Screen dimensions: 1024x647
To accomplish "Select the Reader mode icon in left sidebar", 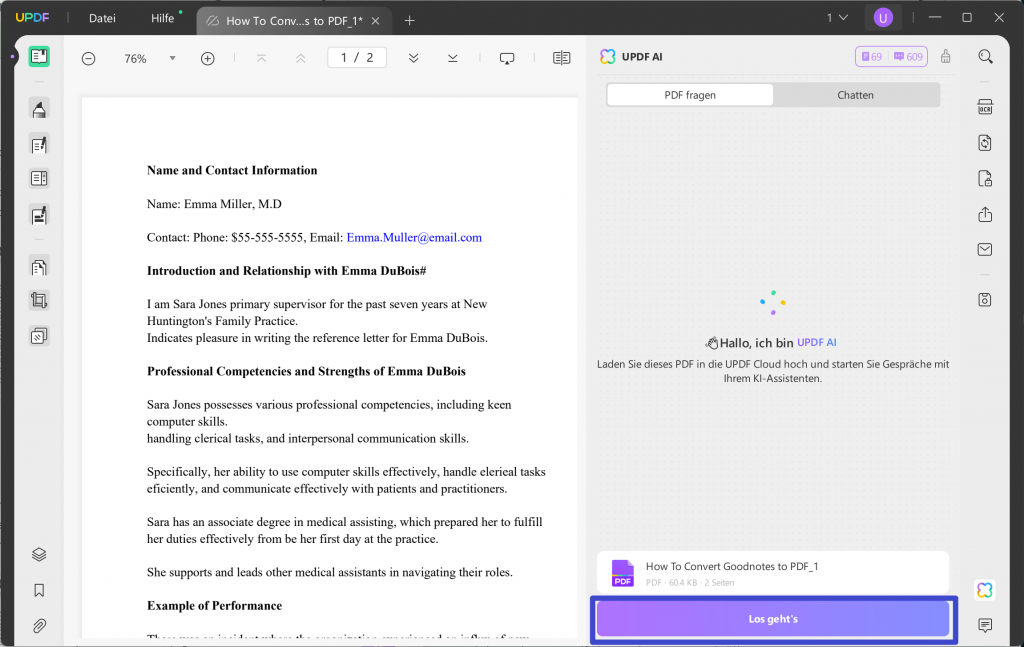I will click(x=39, y=57).
